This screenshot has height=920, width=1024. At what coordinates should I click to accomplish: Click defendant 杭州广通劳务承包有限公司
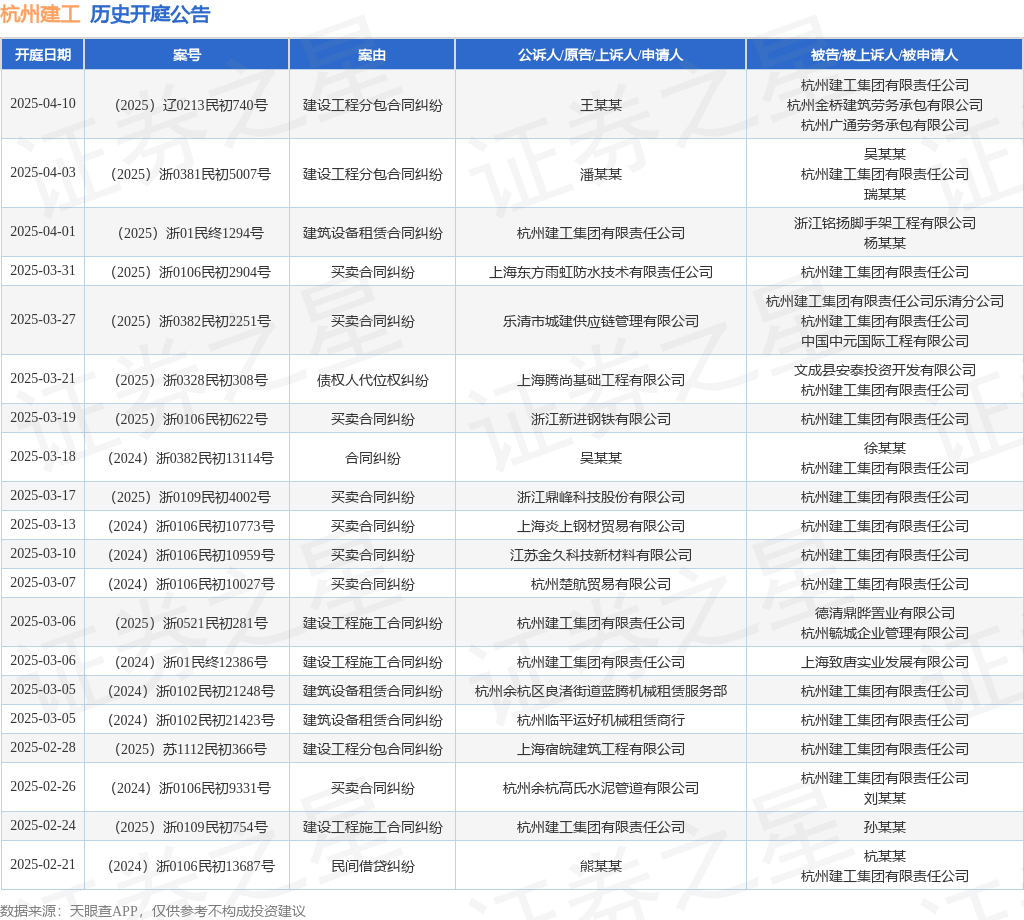point(885,125)
